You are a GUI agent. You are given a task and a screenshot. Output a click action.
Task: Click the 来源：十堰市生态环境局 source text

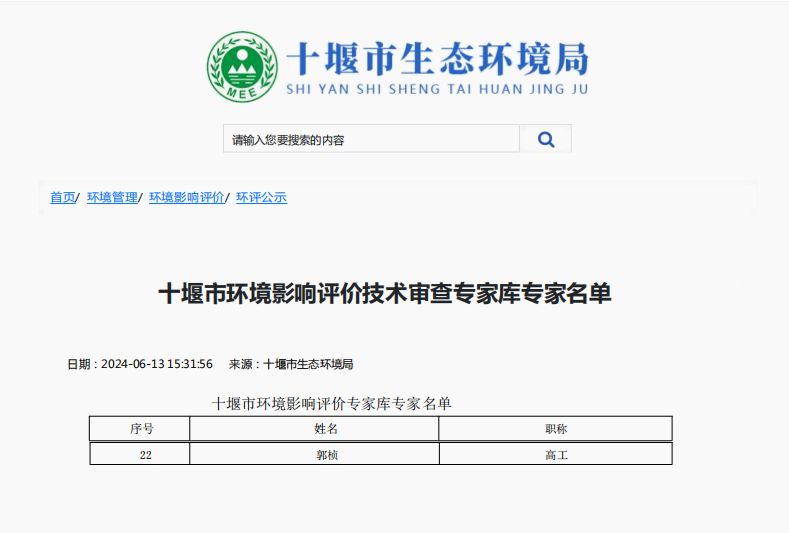coord(291,364)
